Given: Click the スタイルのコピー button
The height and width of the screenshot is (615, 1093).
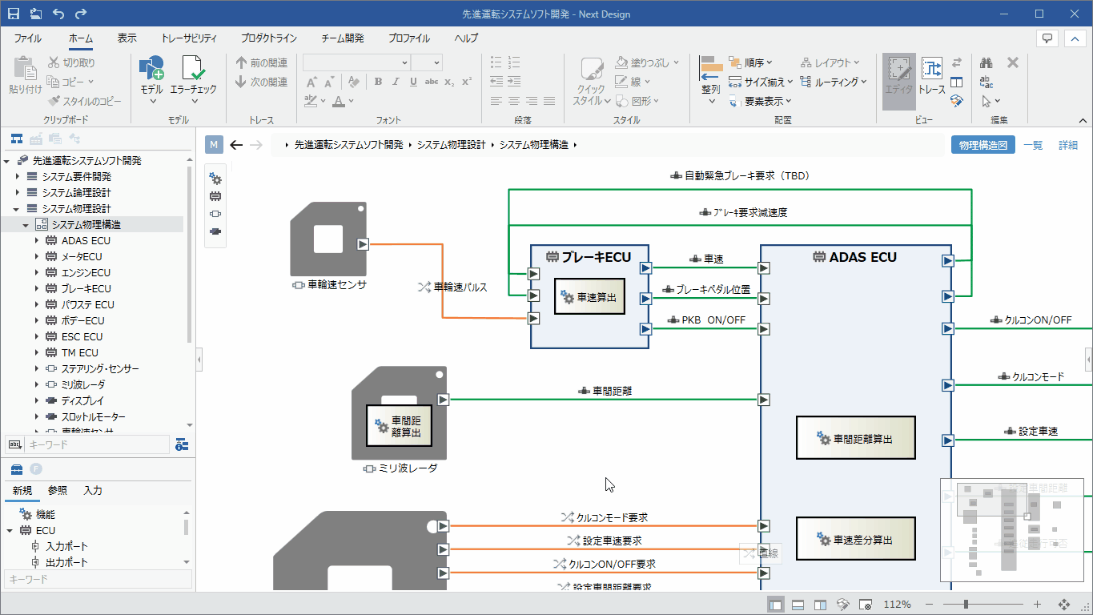Looking at the screenshot, I should point(84,101).
